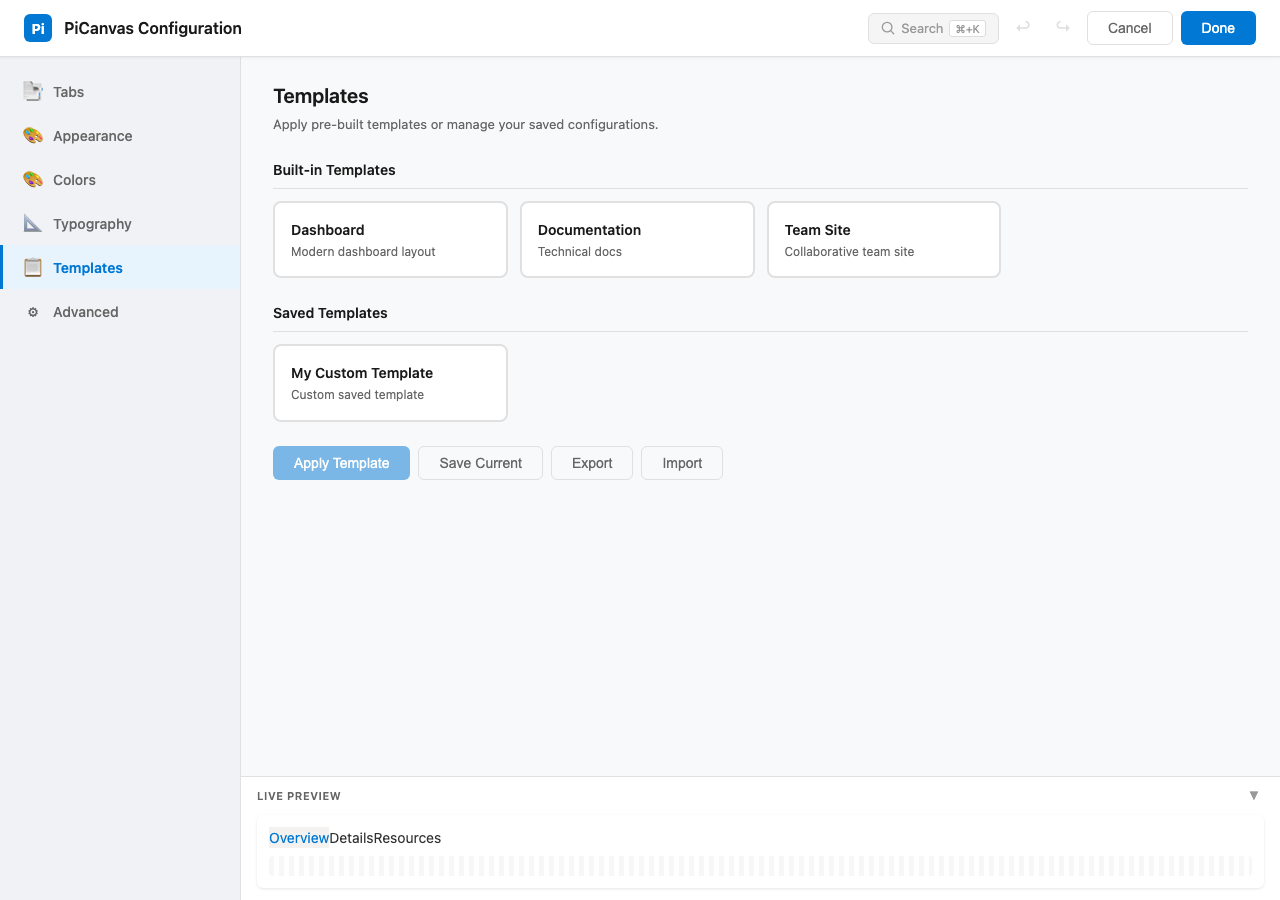Click the ⌘+K shortcut badge
Screen dimensions: 1280x900
pos(968,29)
